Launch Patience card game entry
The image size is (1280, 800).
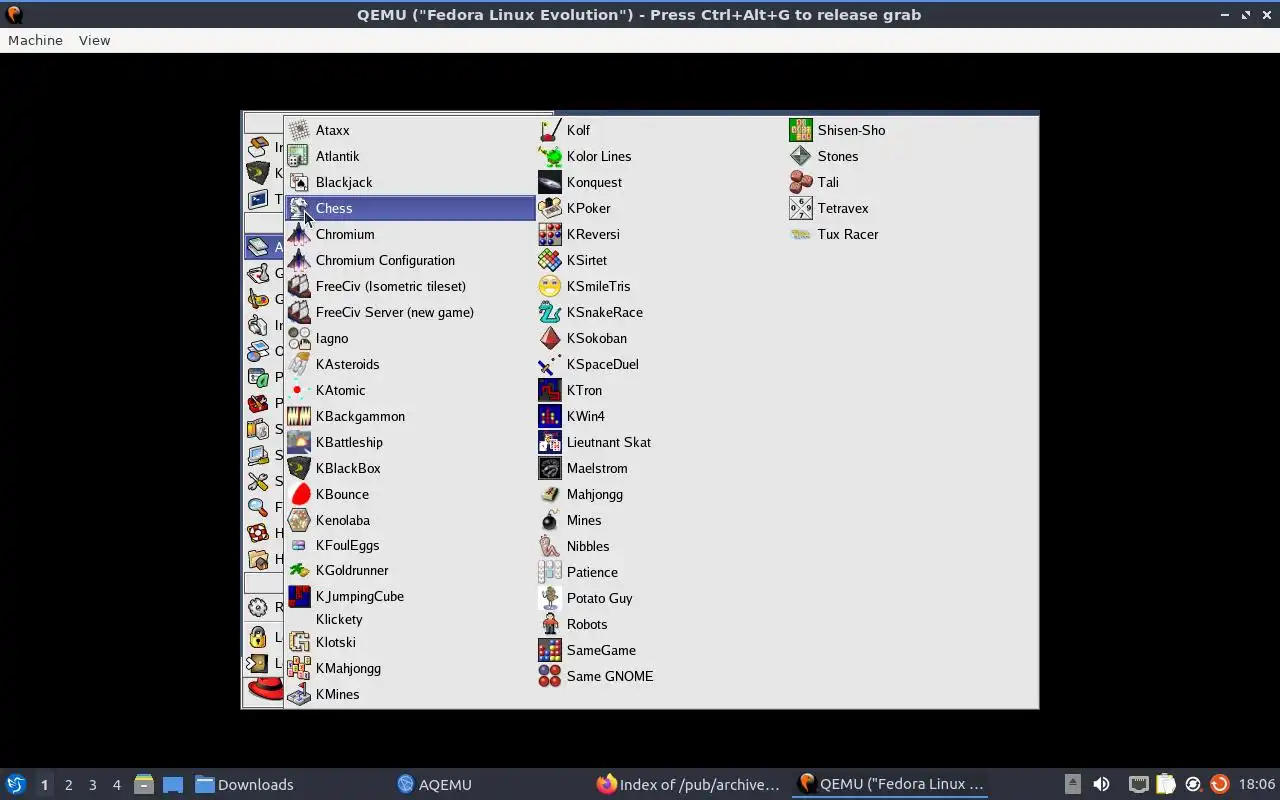[x=661, y=572]
